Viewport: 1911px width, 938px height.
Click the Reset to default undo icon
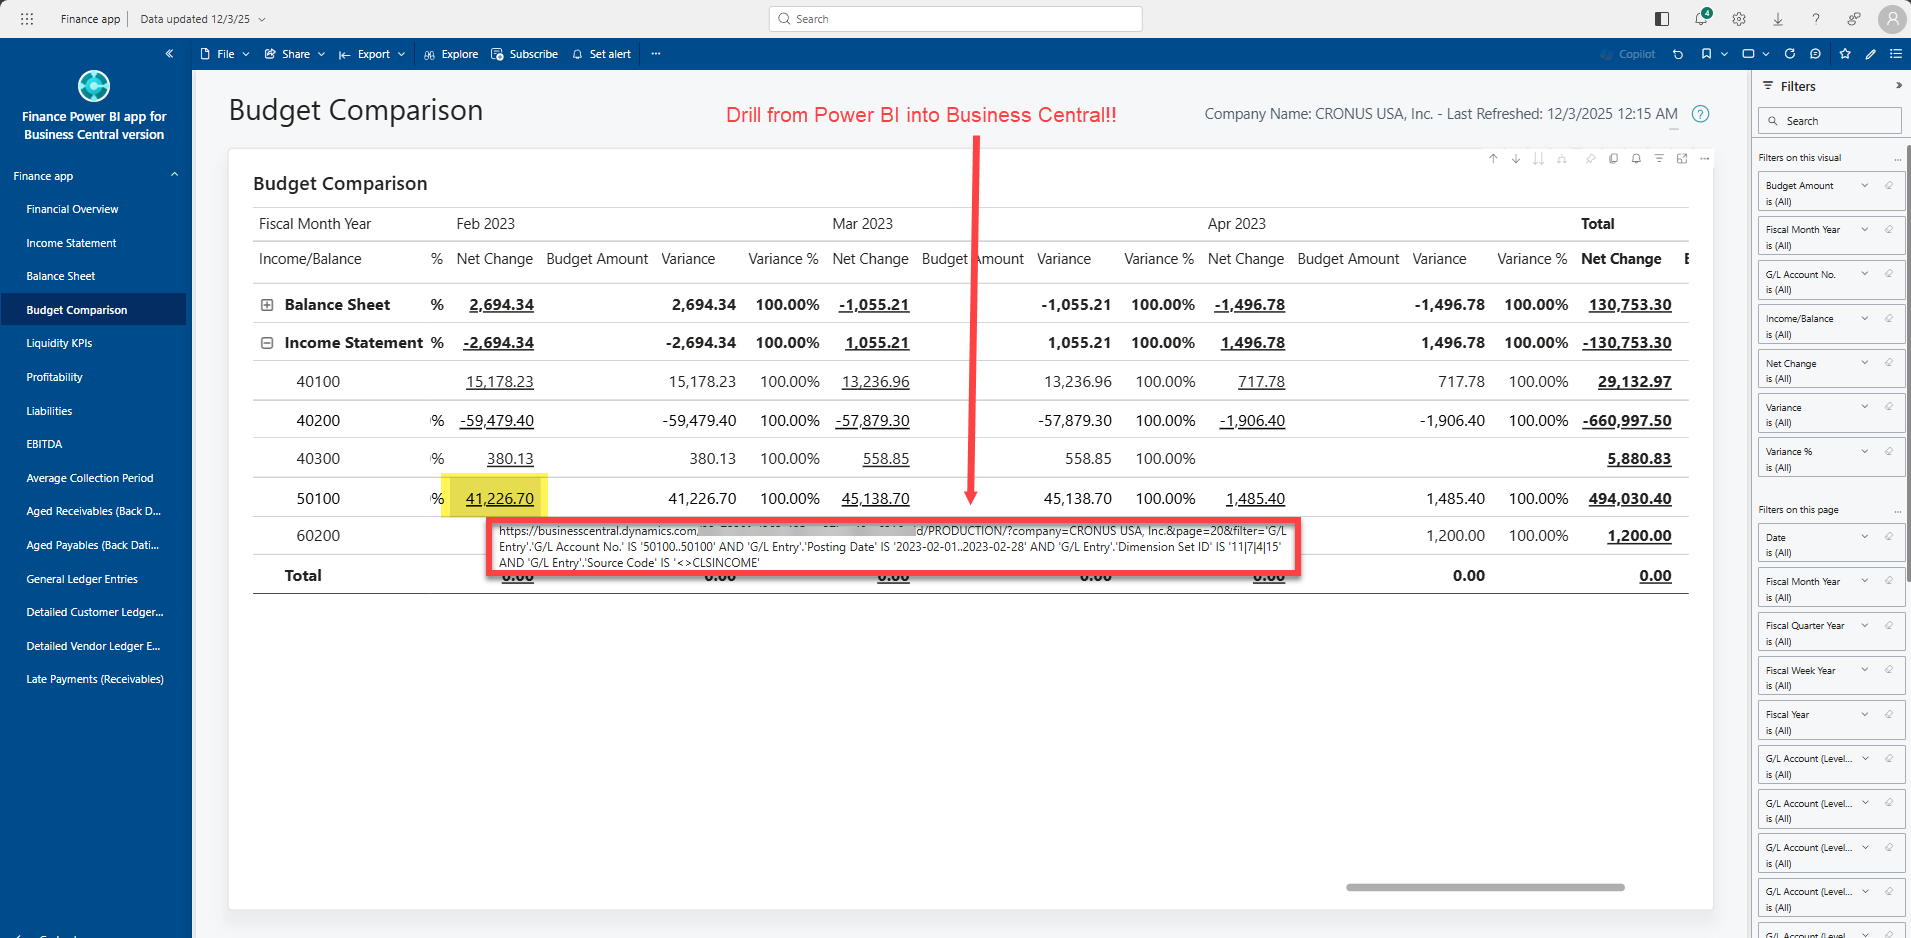click(x=1678, y=54)
